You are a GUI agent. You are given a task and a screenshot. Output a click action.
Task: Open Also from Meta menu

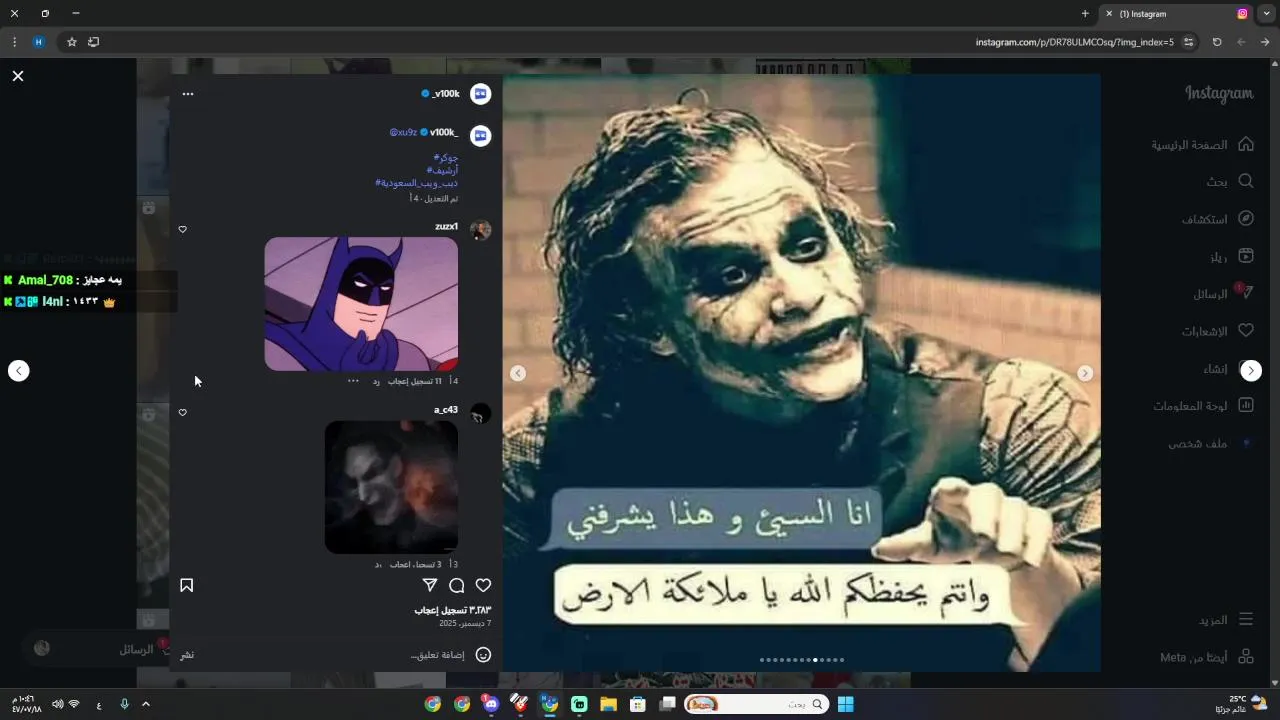pyautogui.click(x=1206, y=657)
